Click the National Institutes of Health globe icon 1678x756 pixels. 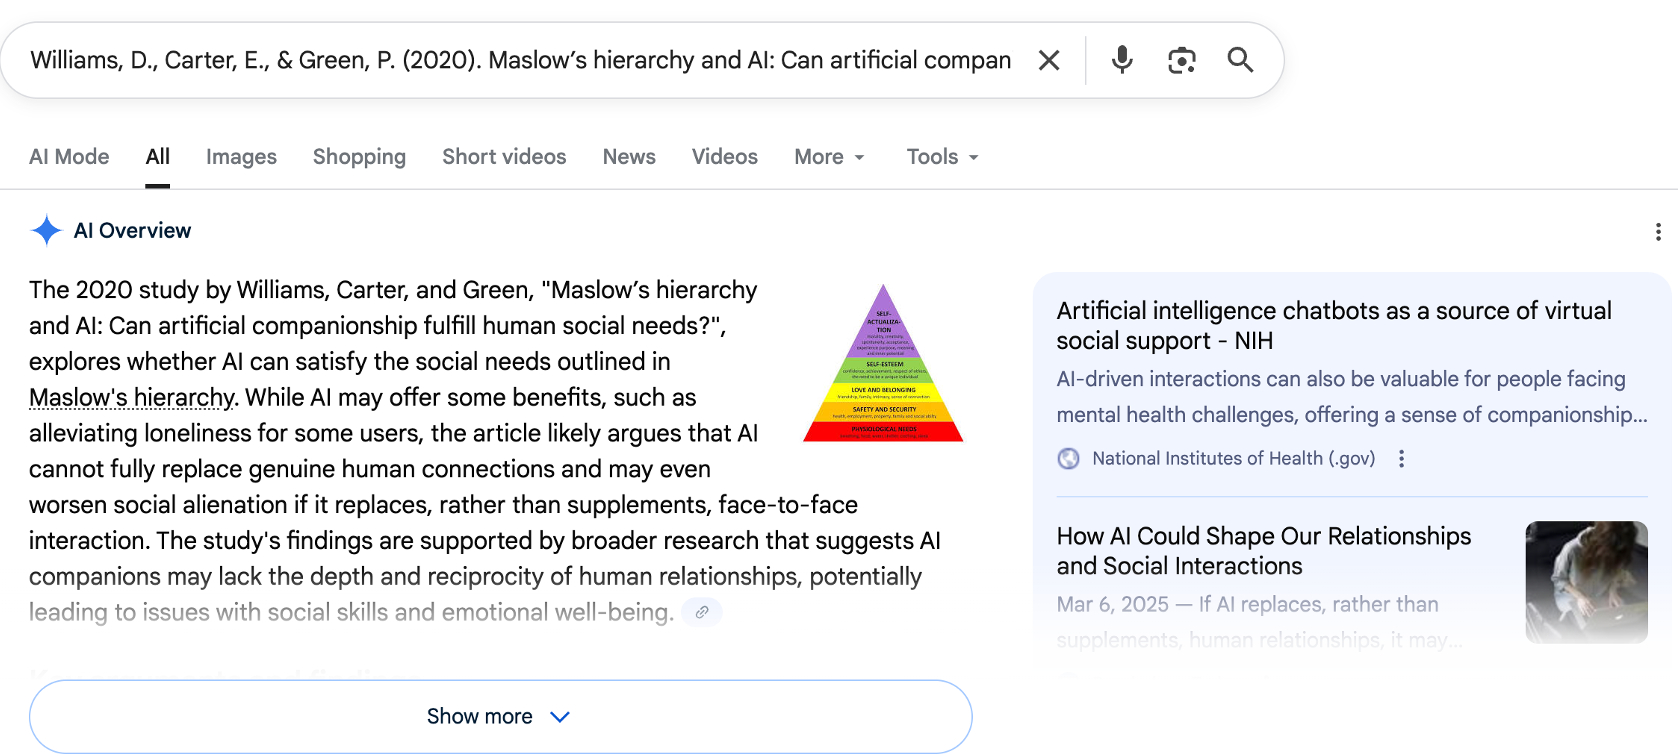click(x=1069, y=459)
